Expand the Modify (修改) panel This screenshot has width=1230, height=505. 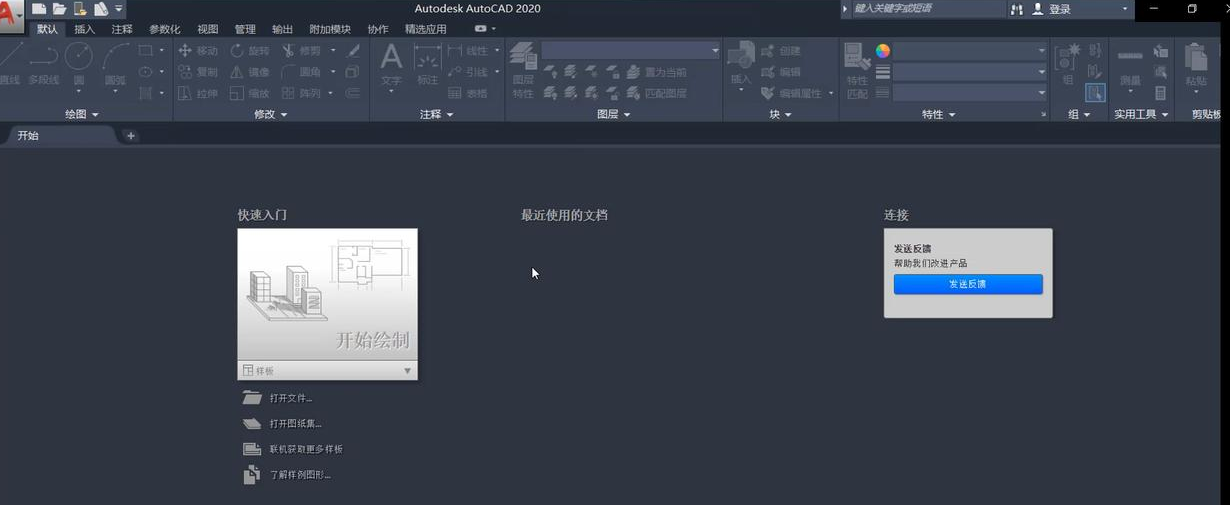tap(270, 114)
